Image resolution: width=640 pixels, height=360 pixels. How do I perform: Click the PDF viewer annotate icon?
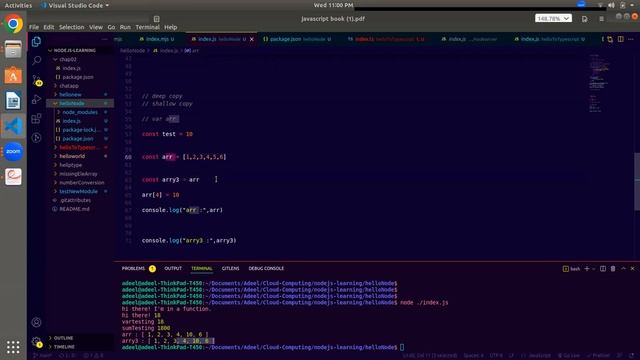(584, 19)
